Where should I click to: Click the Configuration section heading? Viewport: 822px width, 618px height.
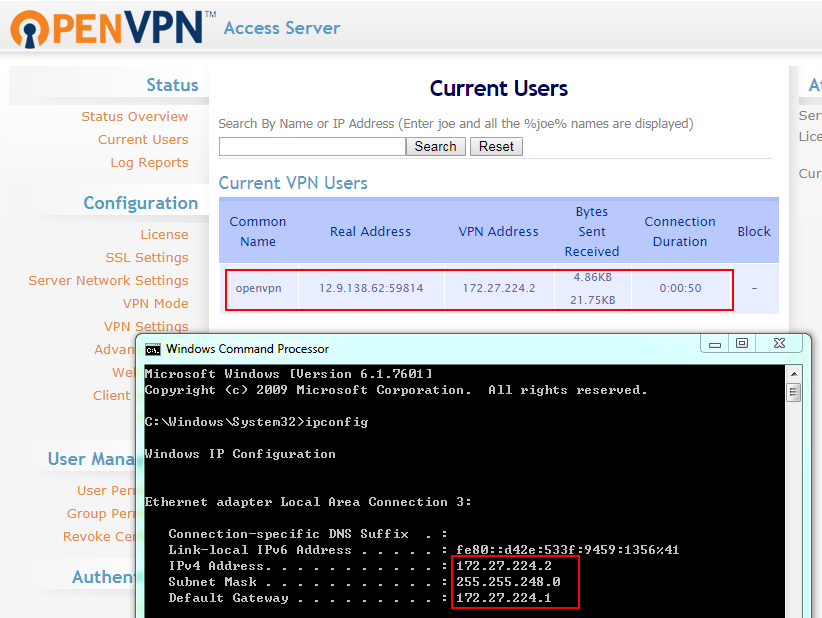pyautogui.click(x=140, y=203)
